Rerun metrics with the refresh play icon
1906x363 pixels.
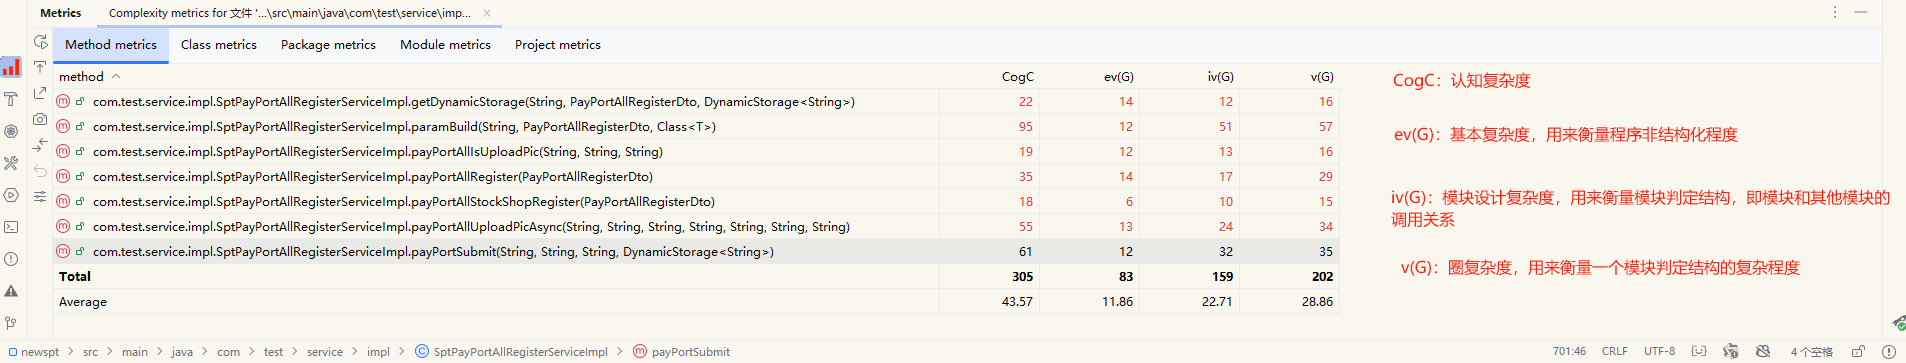pos(40,42)
